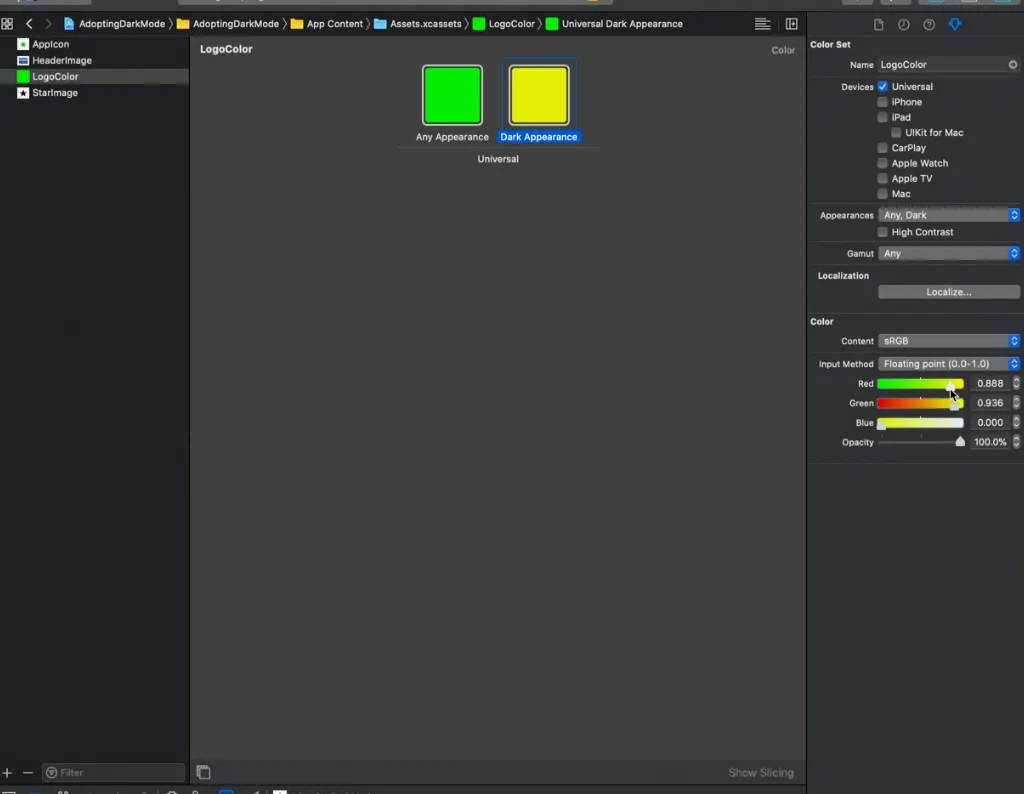Click the Red value stepper
The width and height of the screenshot is (1024, 794).
coord(1016,383)
